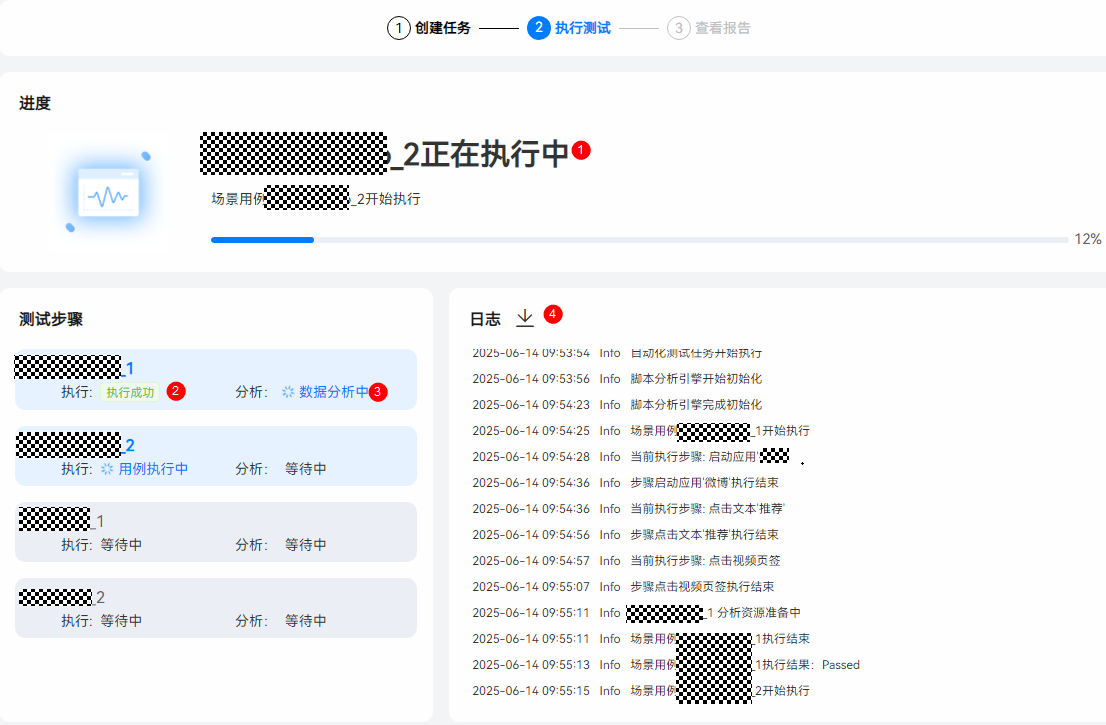The width and height of the screenshot is (1106, 725).
Task: Click the progress waveform illustration icon
Action: (108, 194)
